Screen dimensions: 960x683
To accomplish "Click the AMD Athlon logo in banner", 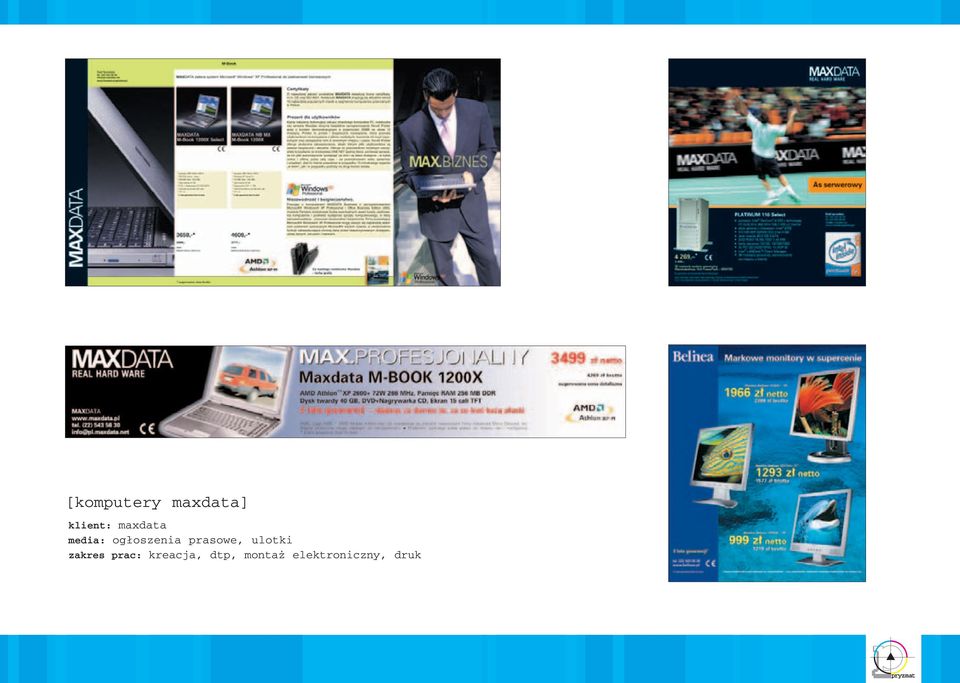I will tap(590, 412).
